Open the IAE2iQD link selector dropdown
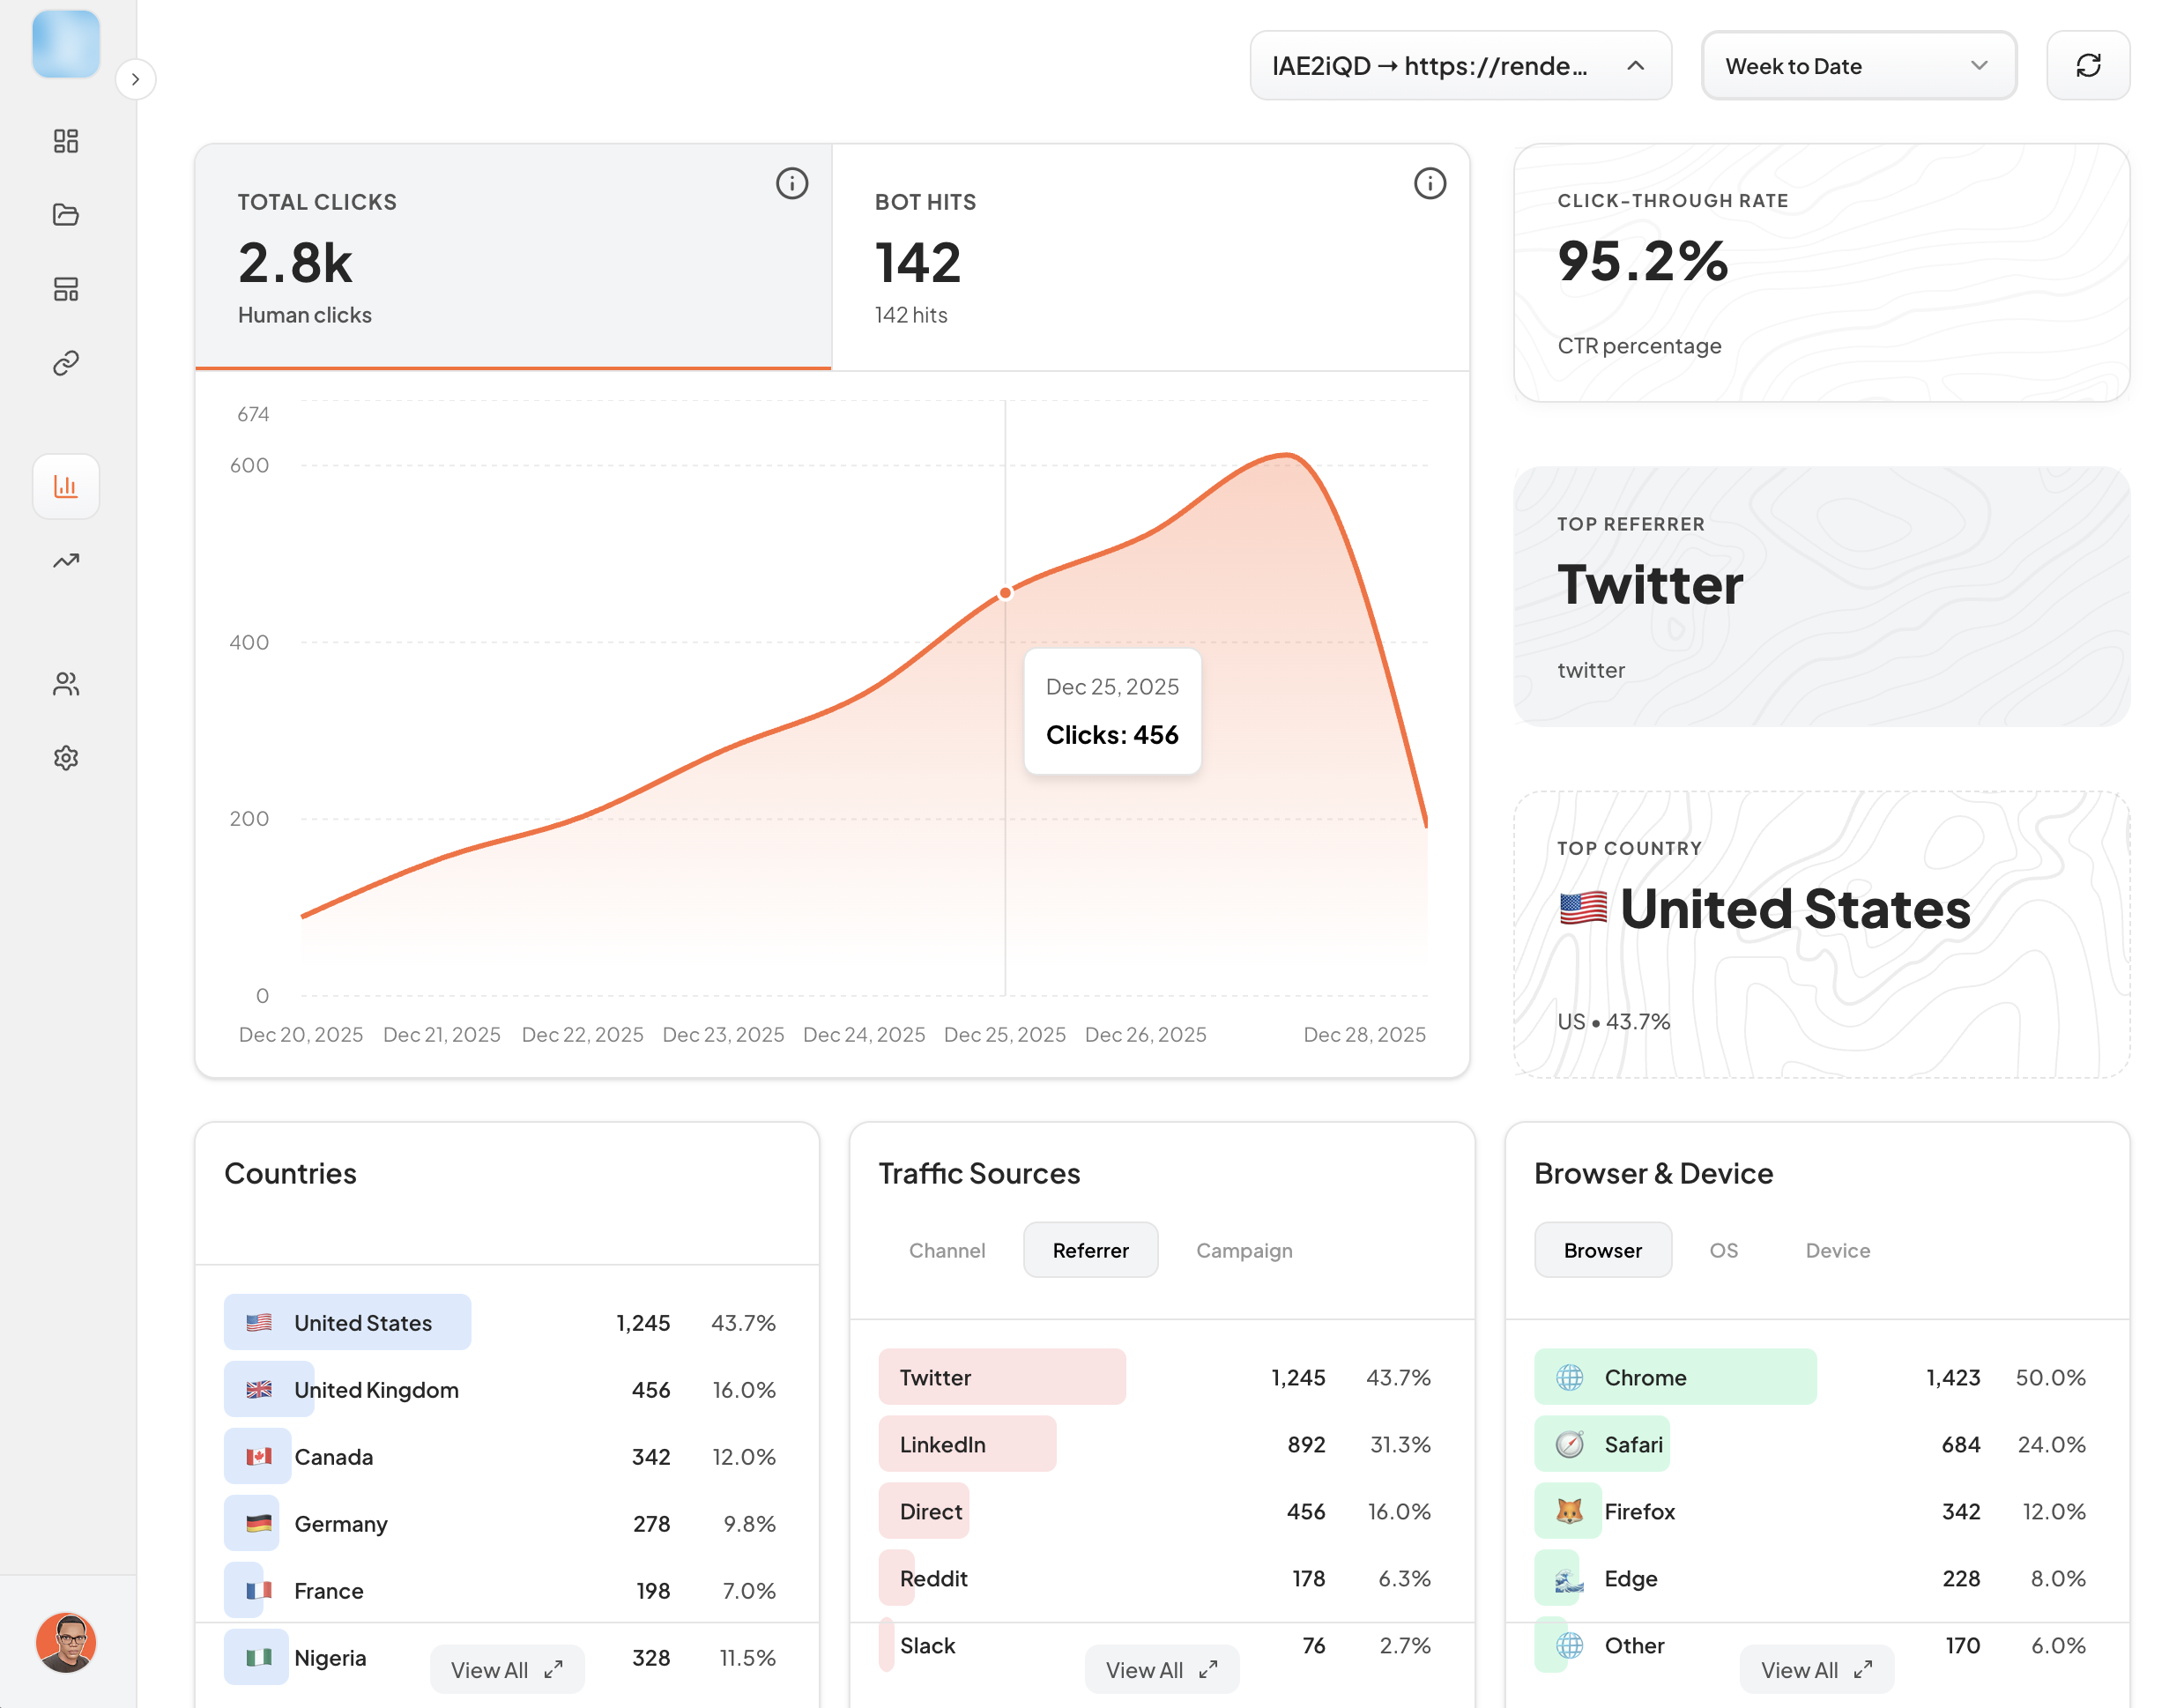Image resolution: width=2184 pixels, height=1708 pixels. coord(1460,66)
